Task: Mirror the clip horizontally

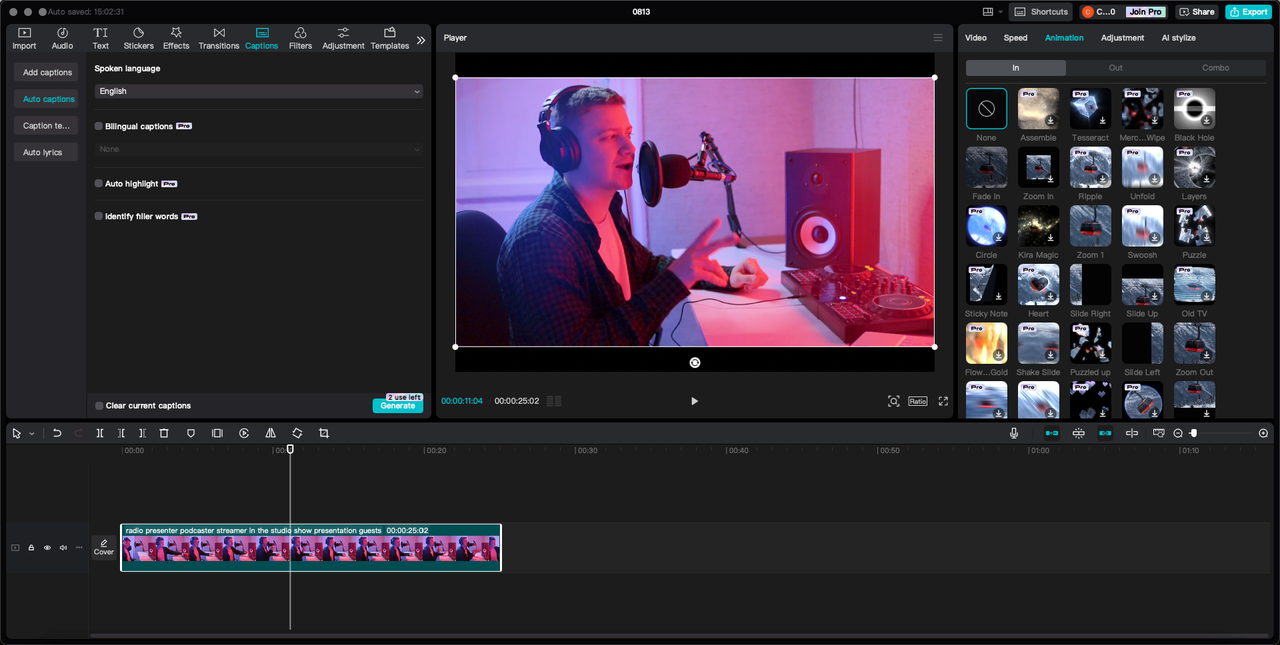Action: point(271,433)
